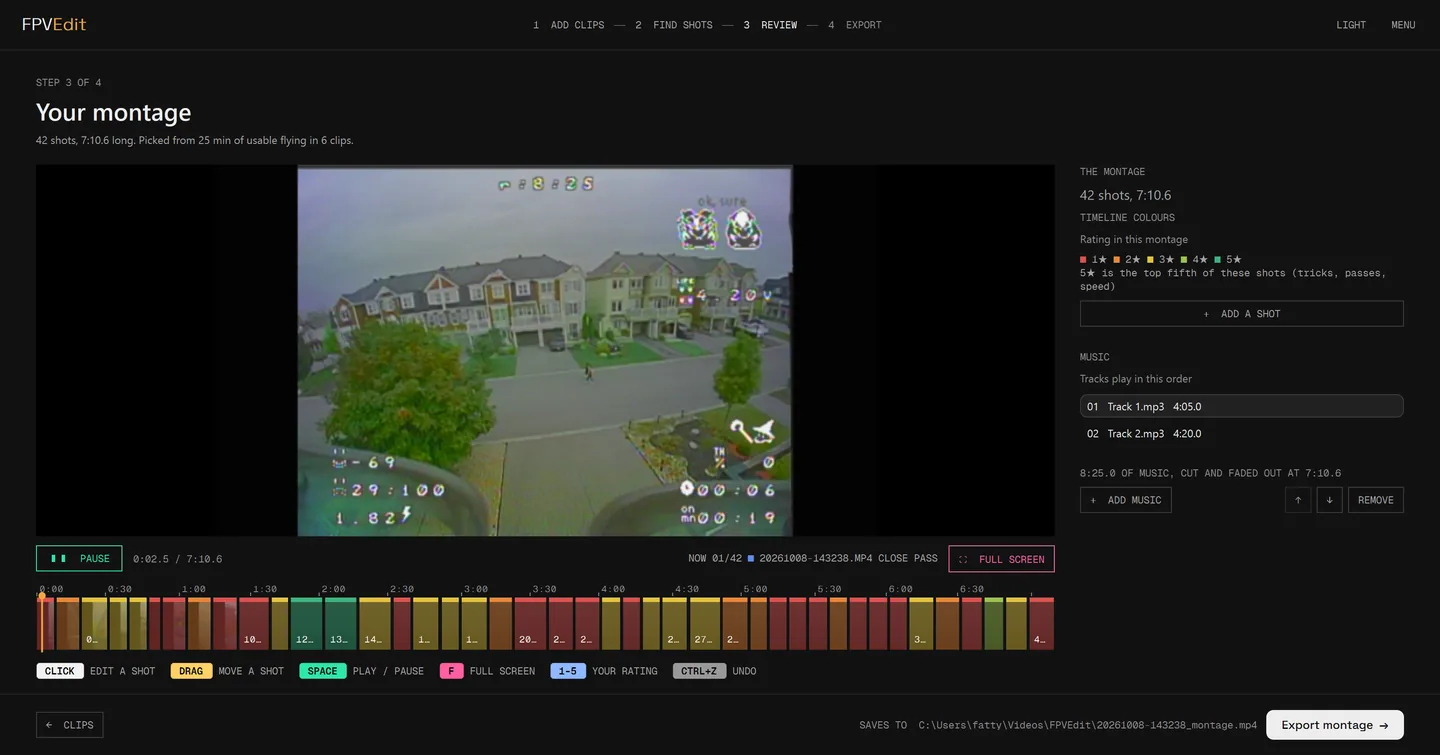Click the 5:00 mark on the timeline ruler
Image resolution: width=1440 pixels, height=755 pixels.
[755, 589]
